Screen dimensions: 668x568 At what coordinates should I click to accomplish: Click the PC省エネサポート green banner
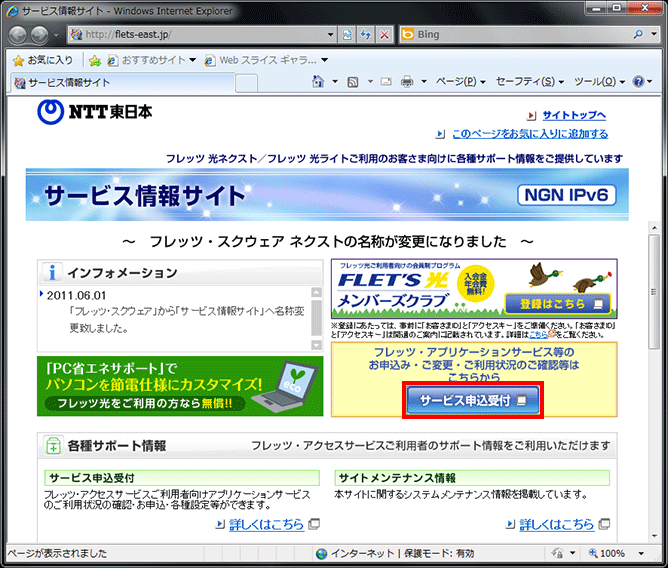click(x=180, y=386)
